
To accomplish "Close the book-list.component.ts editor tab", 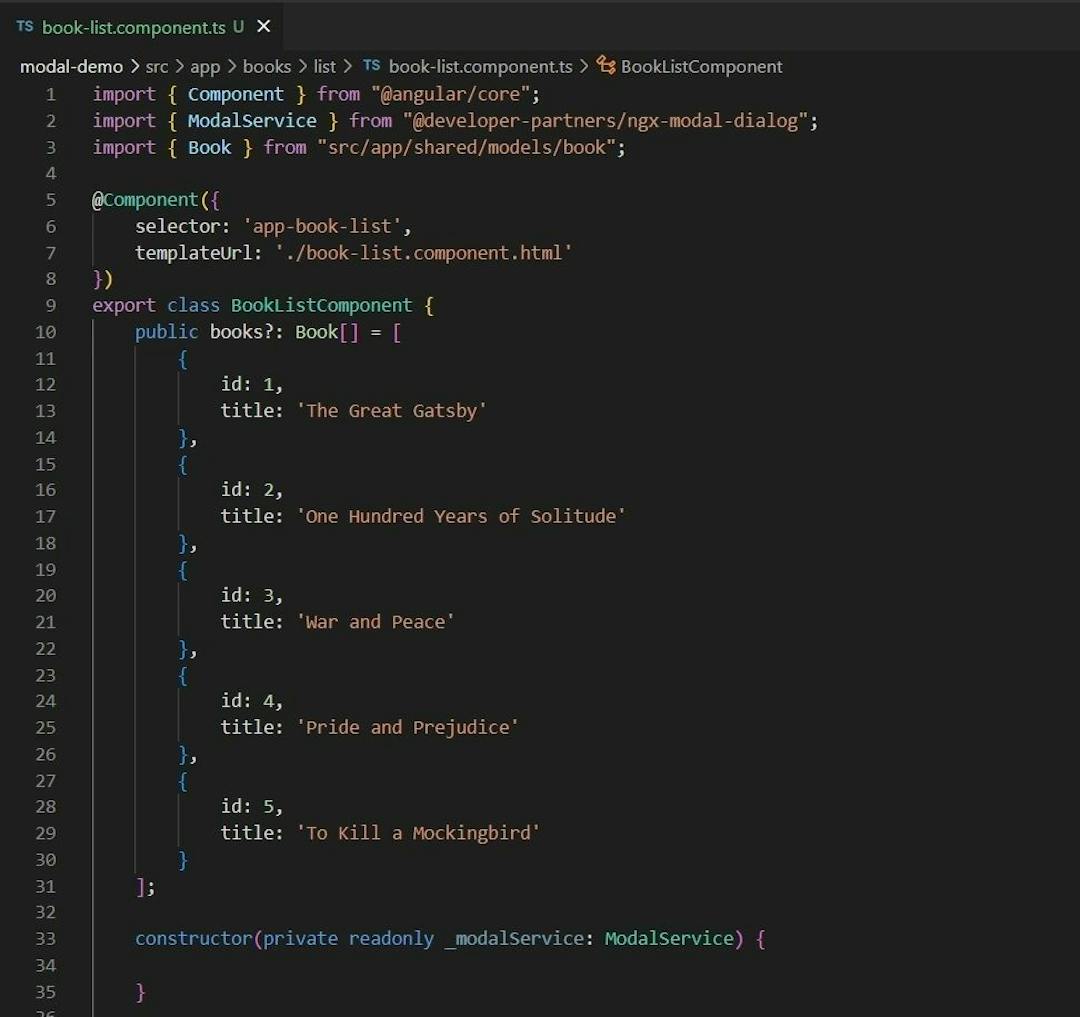I will point(264,27).
